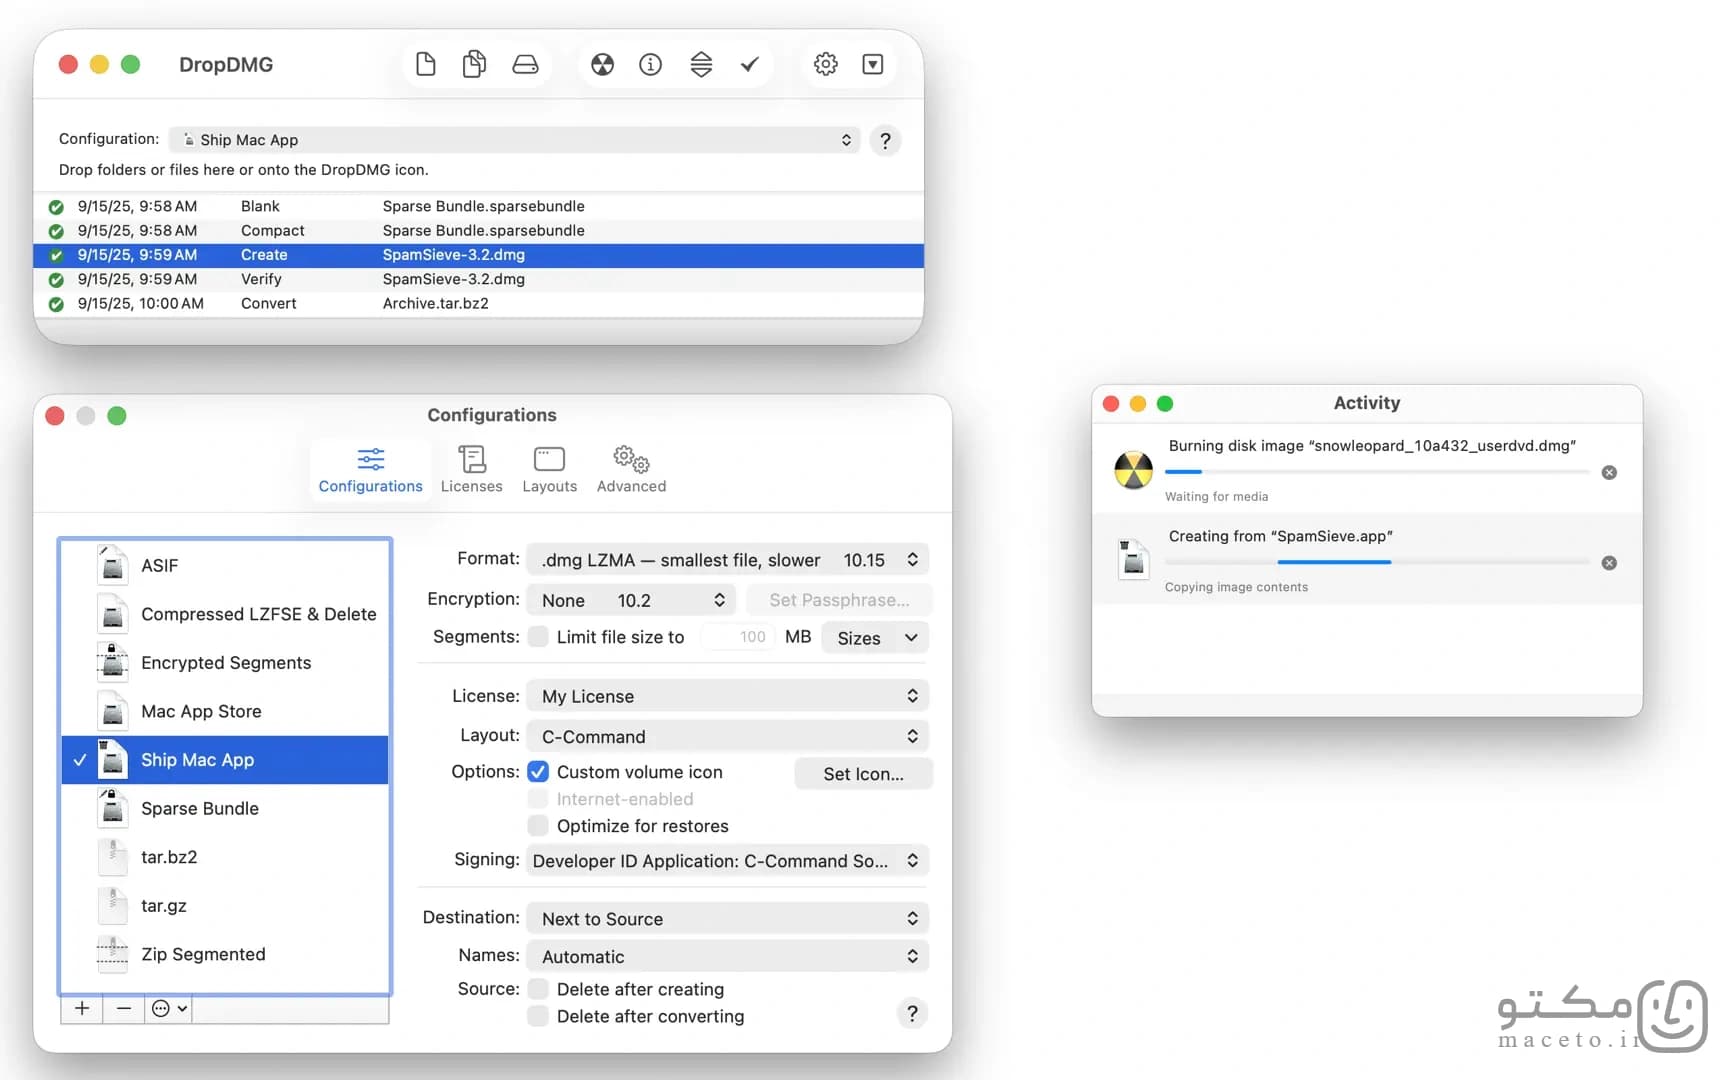Open the Sizes dropdown
Image resolution: width=1728 pixels, height=1080 pixels.
tap(875, 638)
